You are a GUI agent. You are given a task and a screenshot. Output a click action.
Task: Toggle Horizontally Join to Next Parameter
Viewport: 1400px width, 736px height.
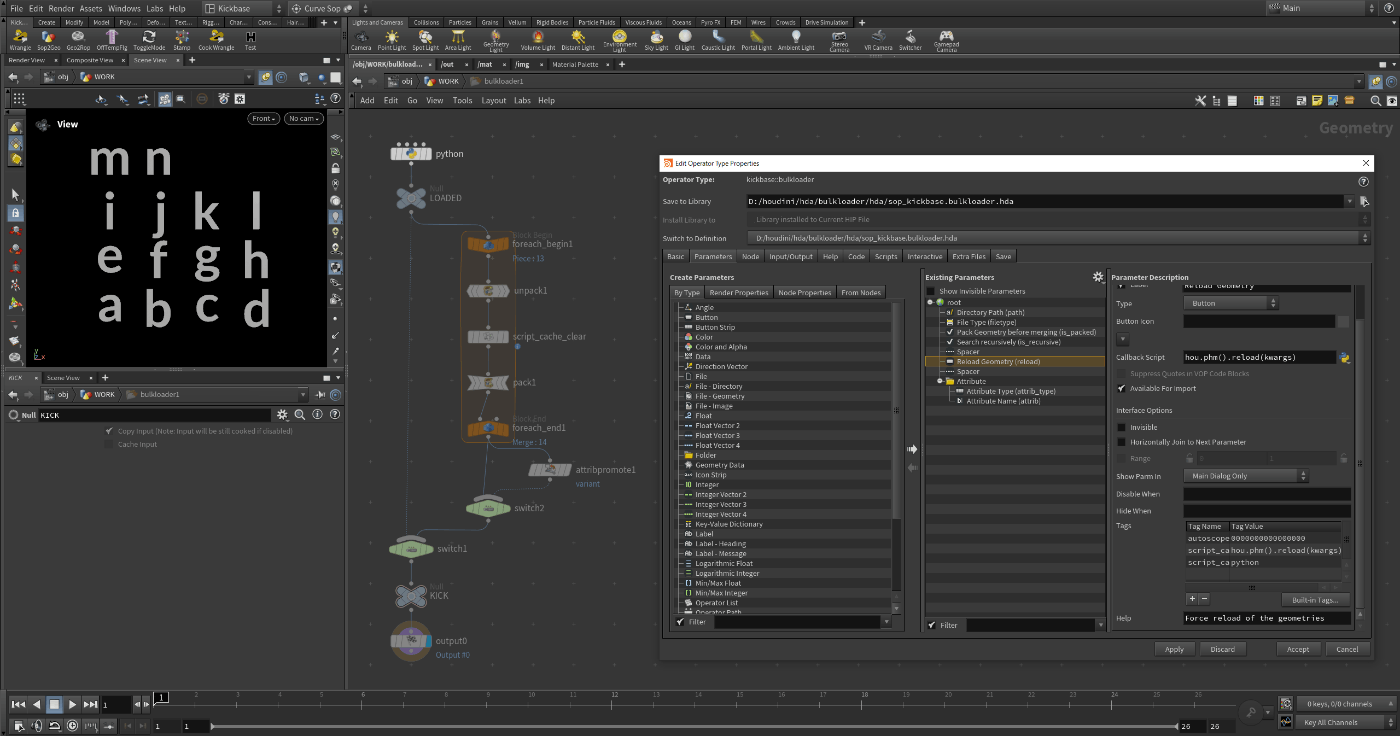click(1121, 442)
